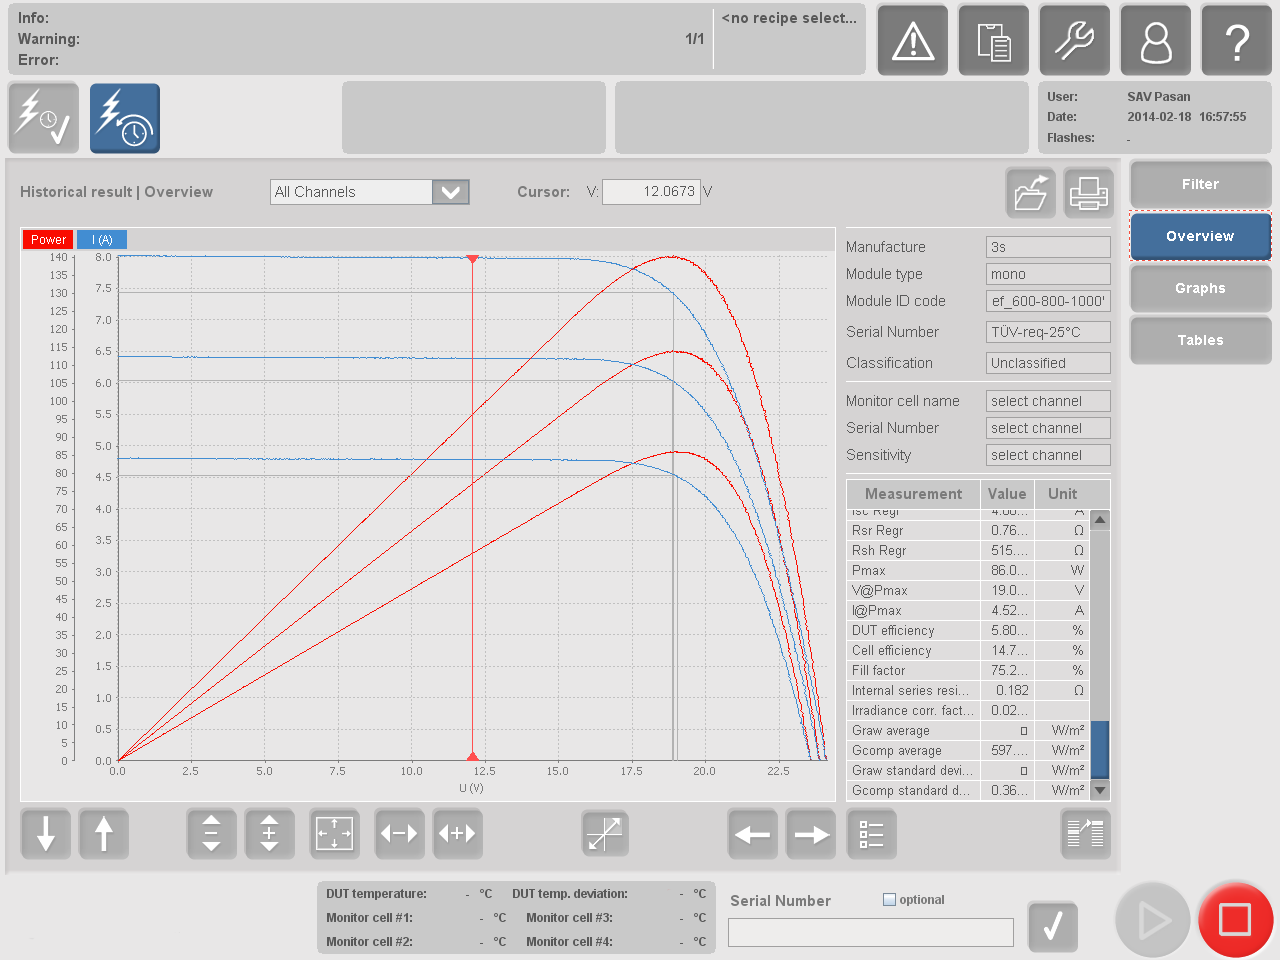This screenshot has width=1280, height=960.
Task: Click the Manufacture field showing 3s
Action: point(1048,247)
